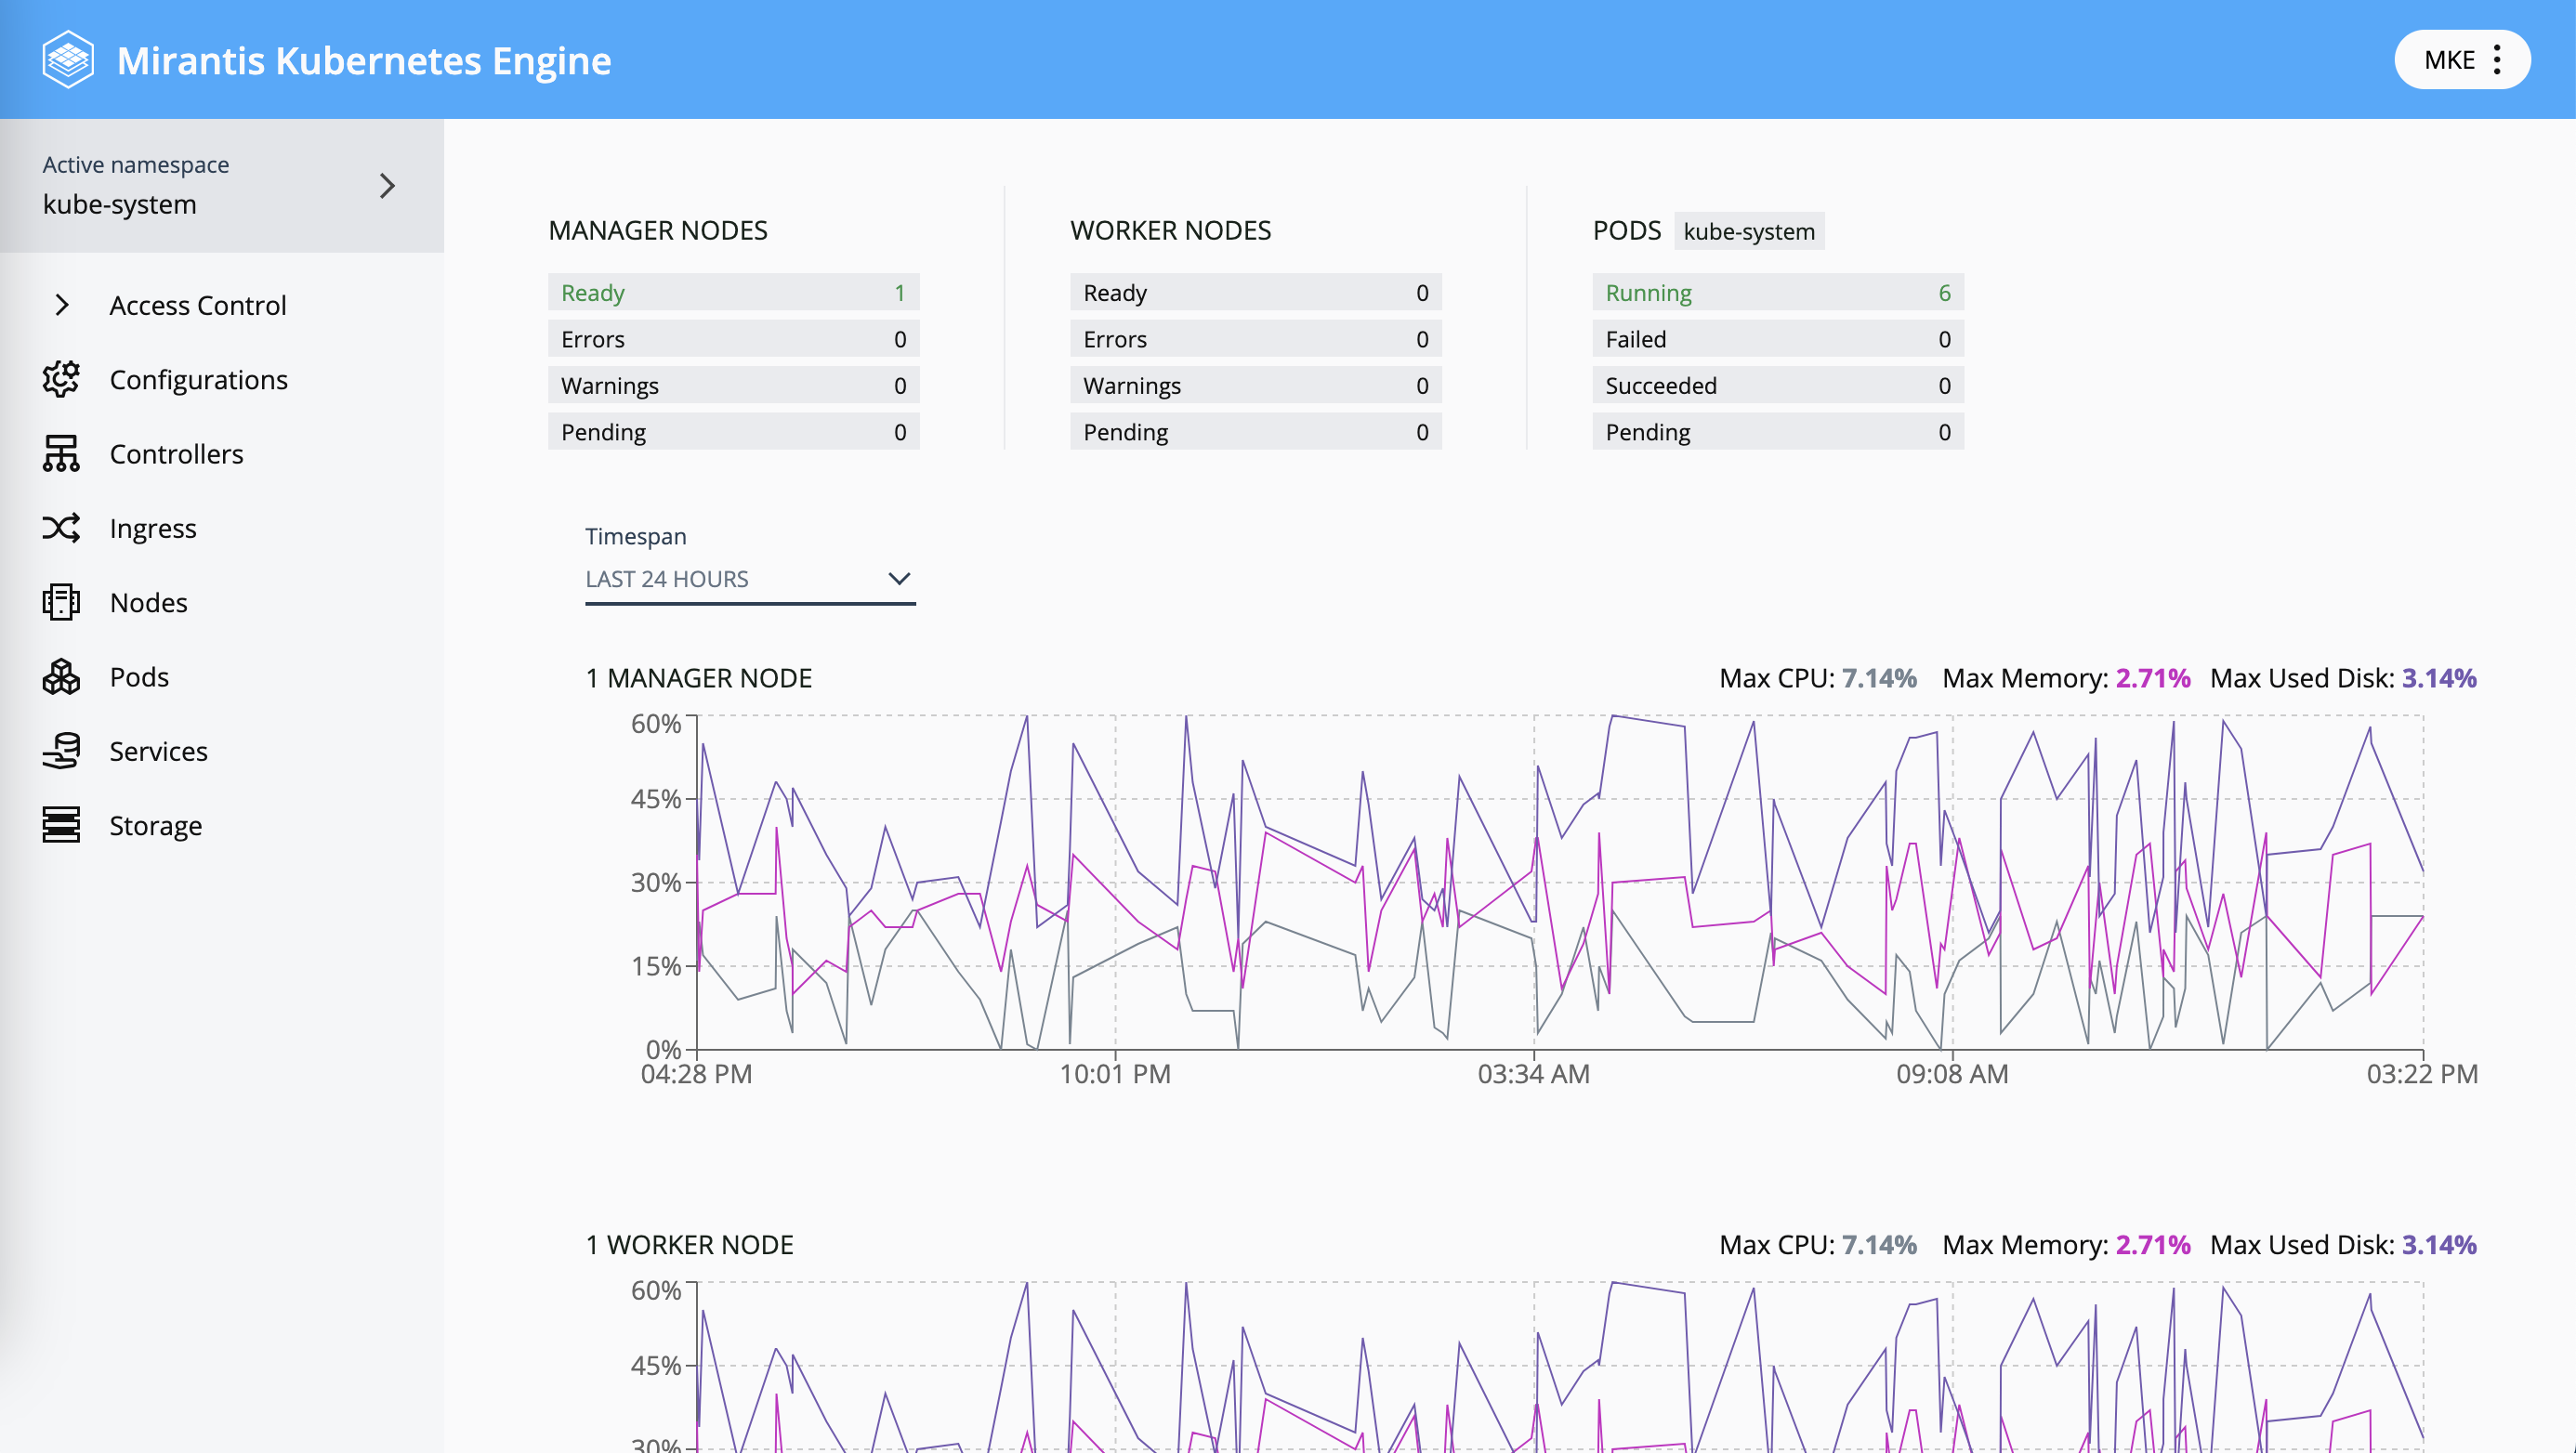
Task: Click the Ingress crosshair icon
Action: [x=60, y=528]
